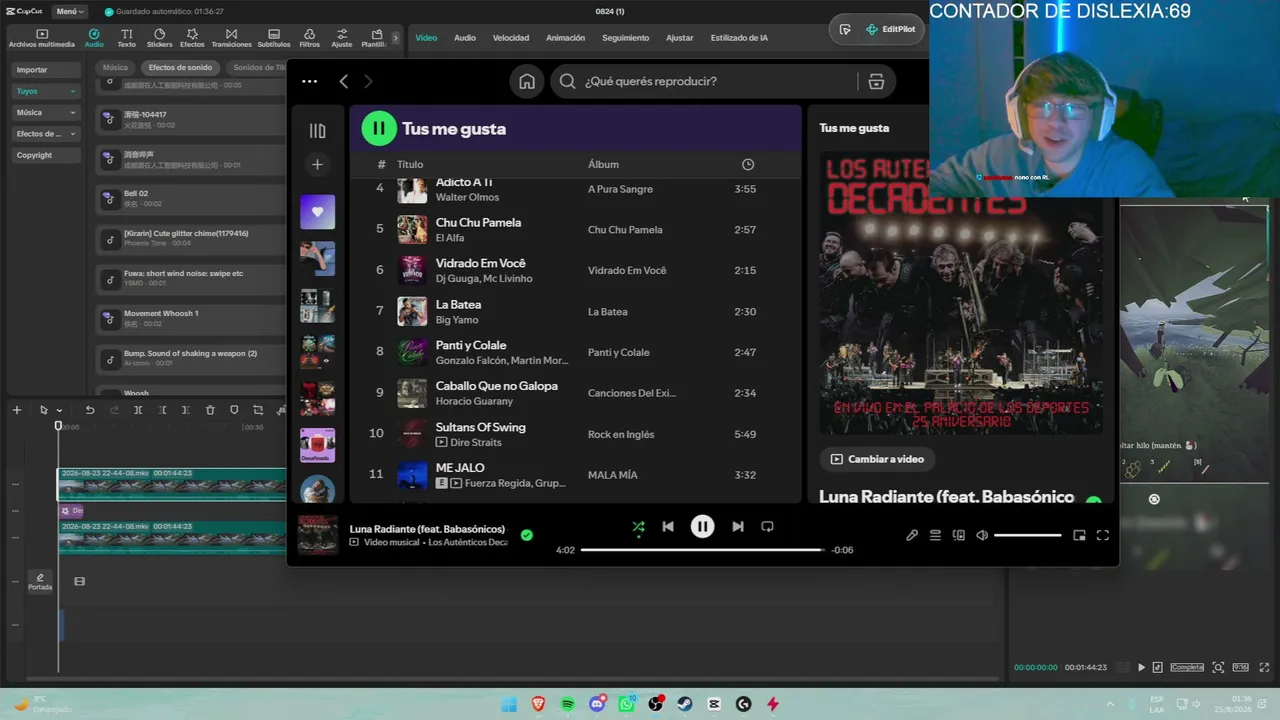Mute Spotify with the speaker icon
Image resolution: width=1280 pixels, height=720 pixels.
(x=982, y=535)
